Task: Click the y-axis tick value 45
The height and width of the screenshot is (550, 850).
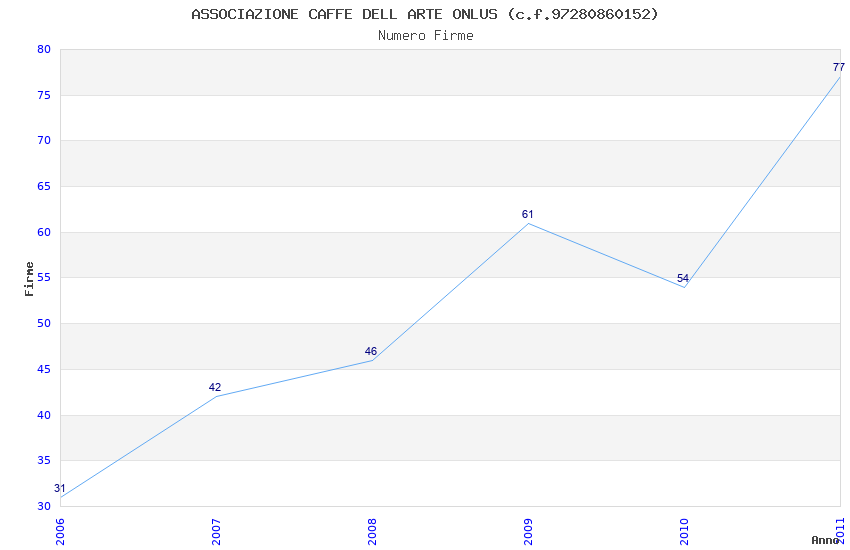Action: 44,370
